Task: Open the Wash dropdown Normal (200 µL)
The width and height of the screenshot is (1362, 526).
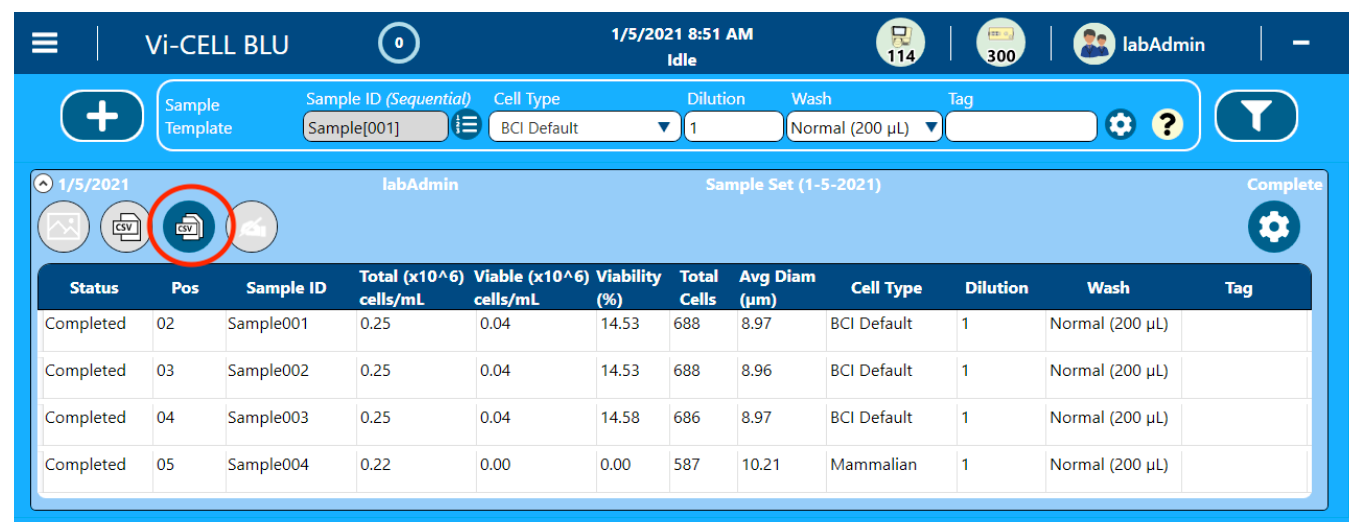Action: tap(864, 127)
